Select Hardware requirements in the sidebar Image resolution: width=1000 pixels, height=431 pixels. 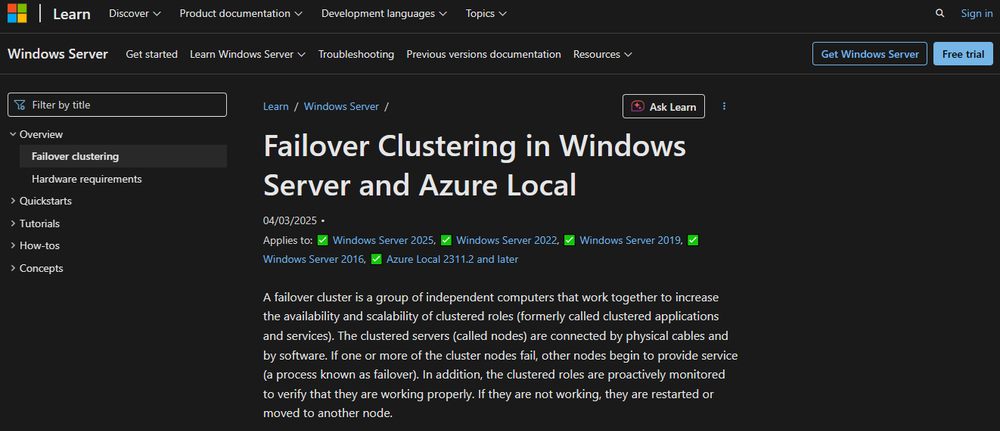point(87,179)
